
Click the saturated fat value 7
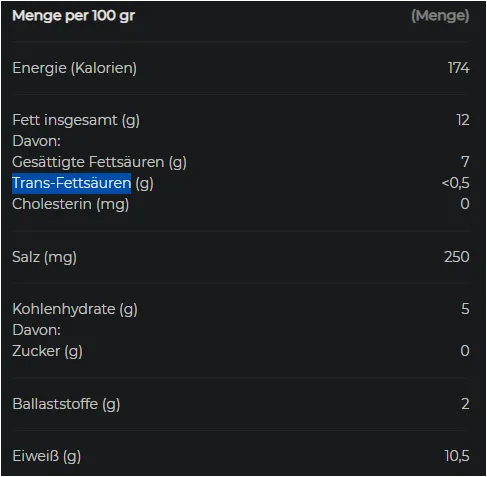465,162
